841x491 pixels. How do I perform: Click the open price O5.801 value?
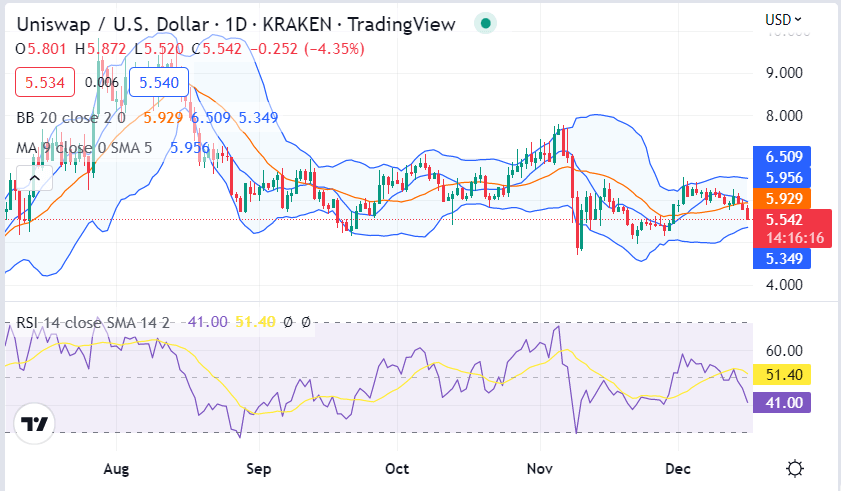[x=41, y=49]
